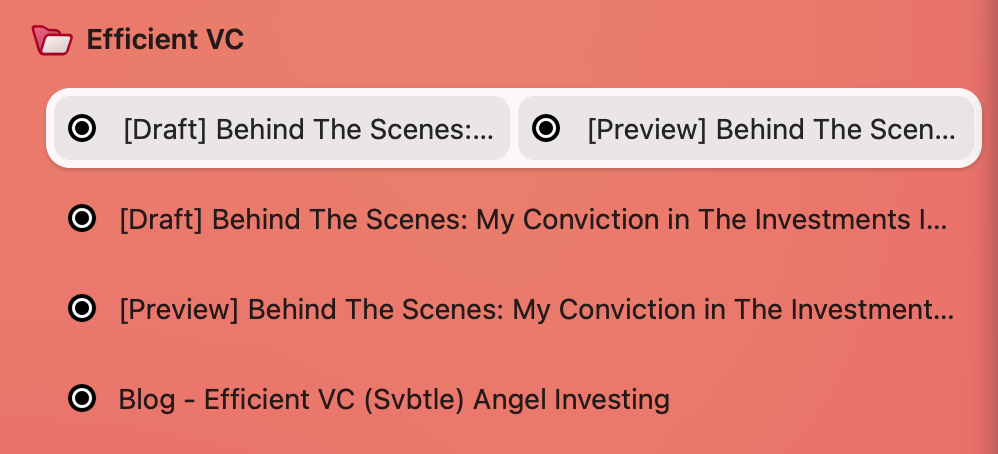The image size is (998, 454).
Task: Click the favicon of the split Preview tab
Action: click(546, 128)
